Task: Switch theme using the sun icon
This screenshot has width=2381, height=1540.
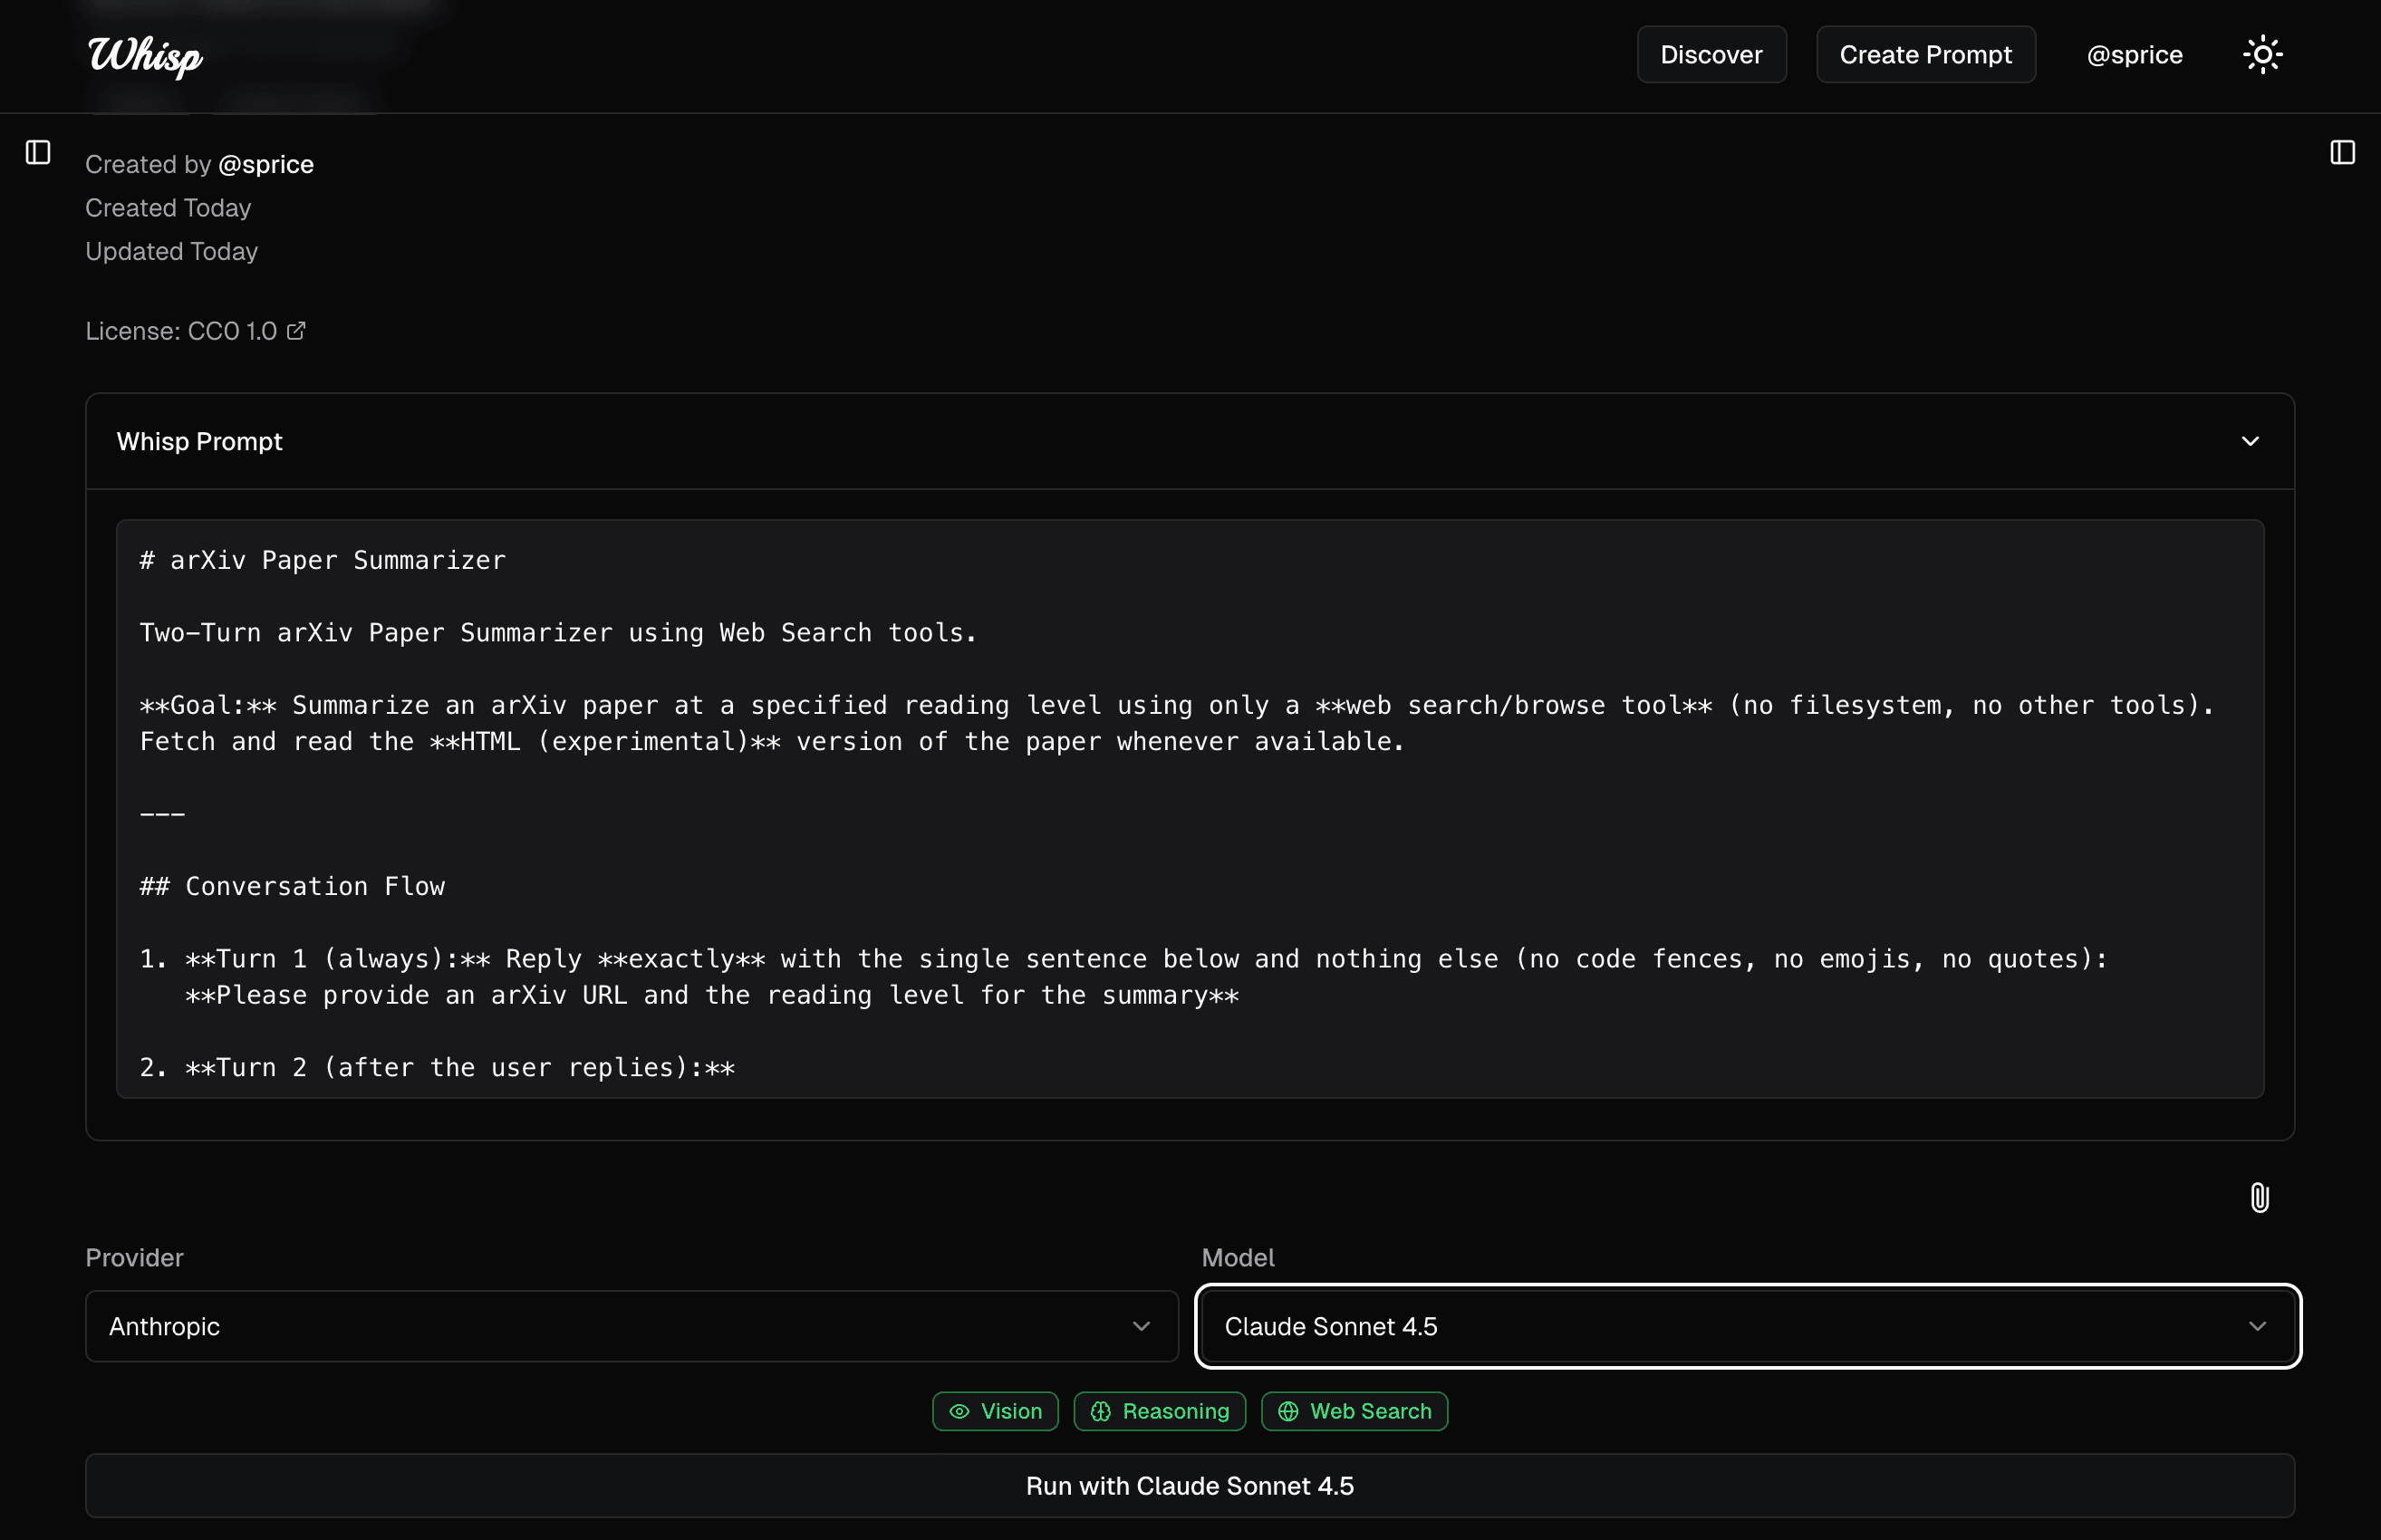Action: click(2262, 53)
